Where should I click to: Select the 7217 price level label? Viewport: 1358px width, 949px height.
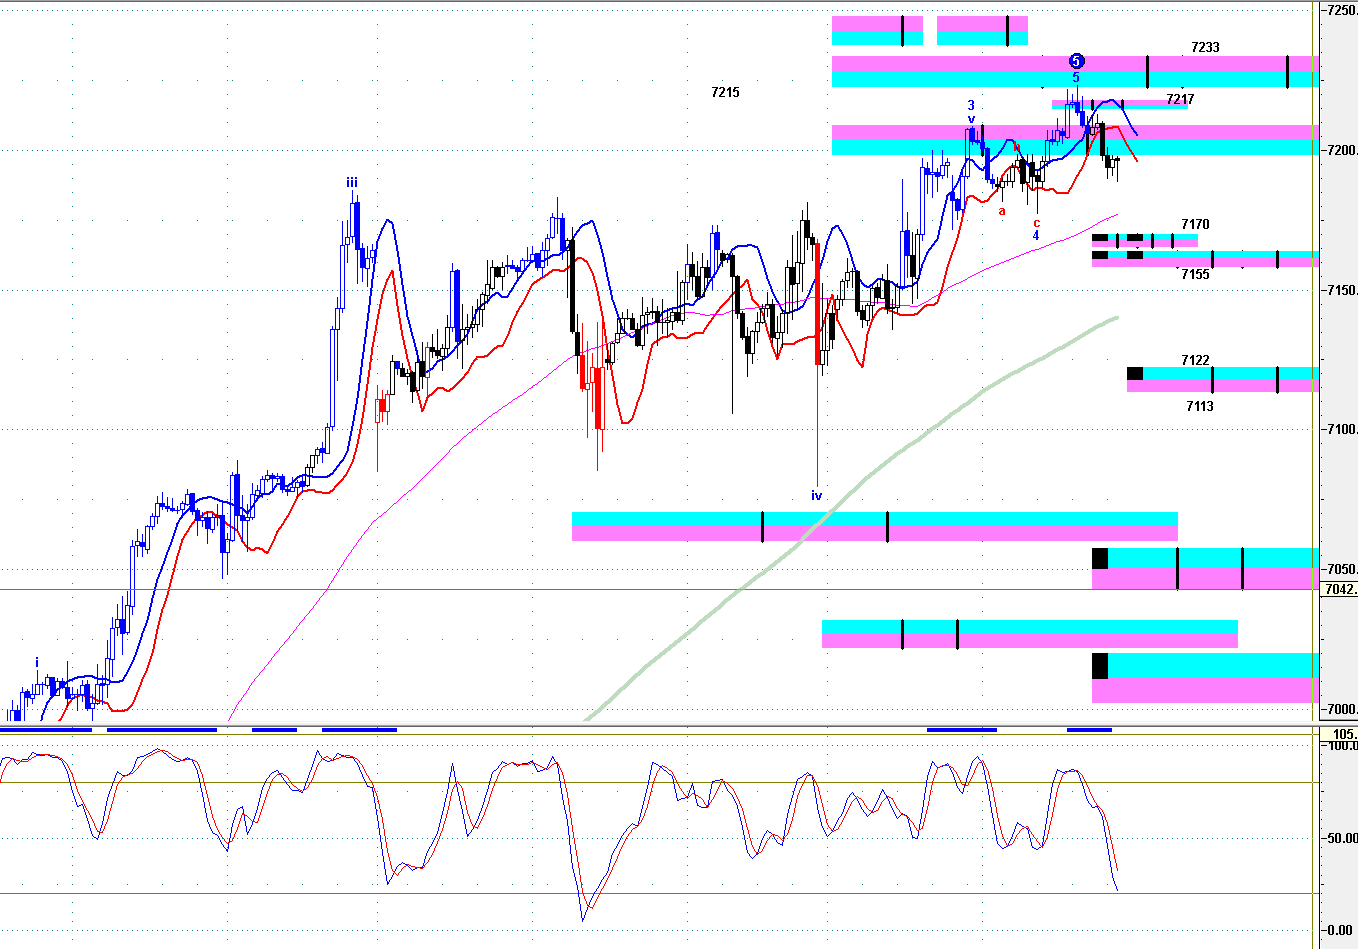coord(1180,99)
